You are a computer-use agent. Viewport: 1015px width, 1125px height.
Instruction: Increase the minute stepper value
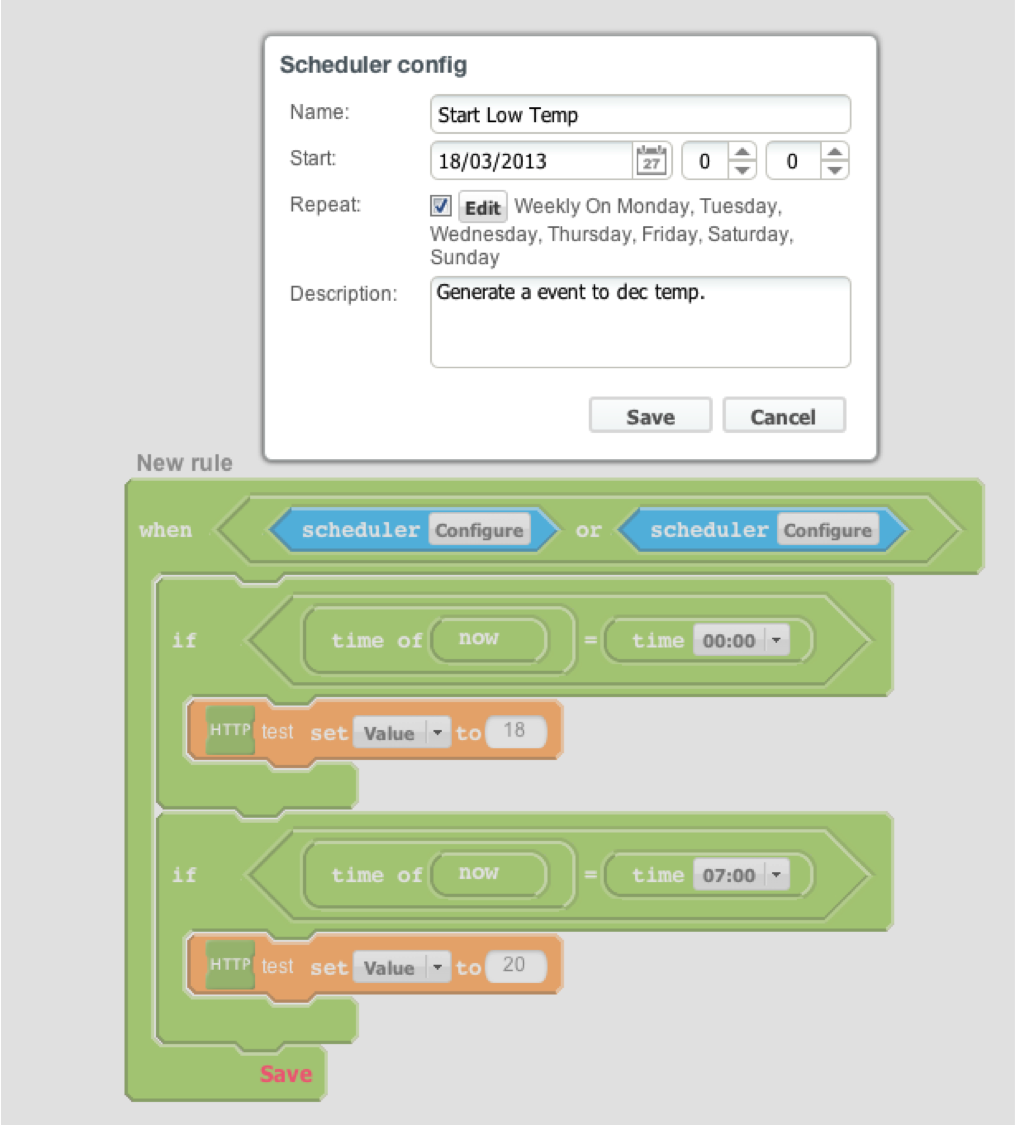click(834, 153)
